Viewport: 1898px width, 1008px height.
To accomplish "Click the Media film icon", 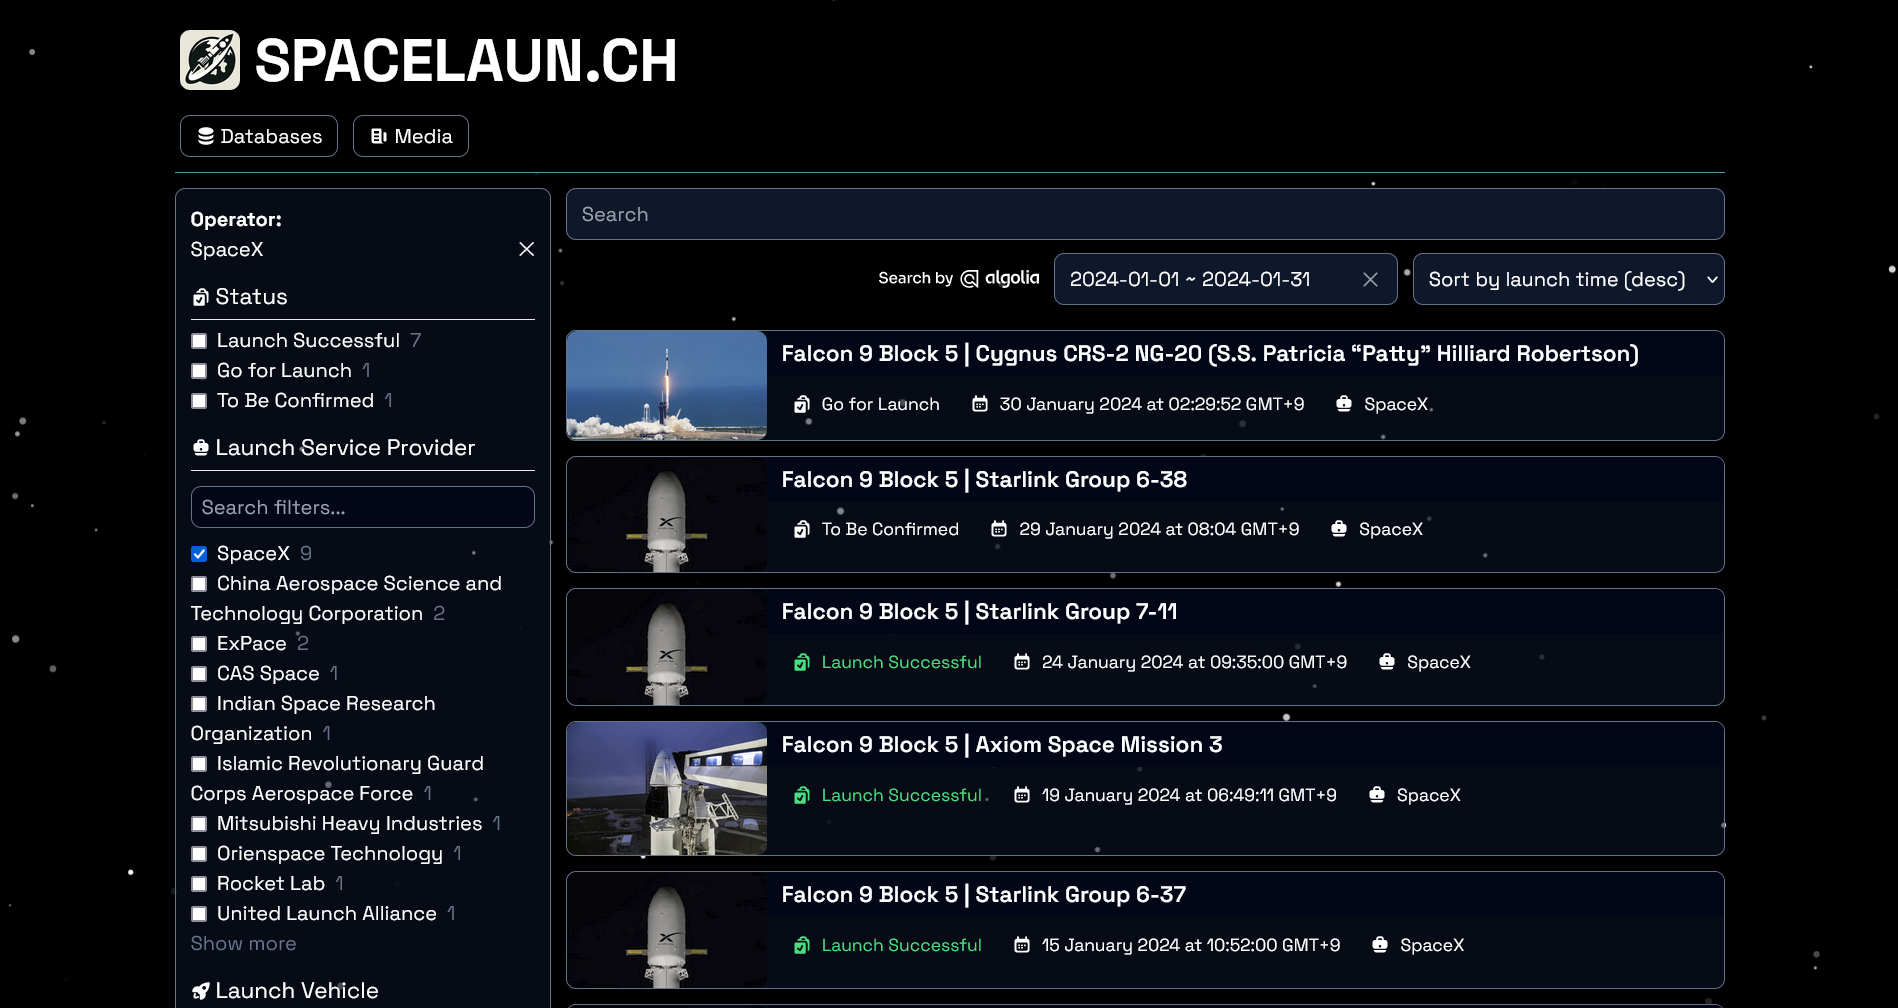I will tap(379, 136).
